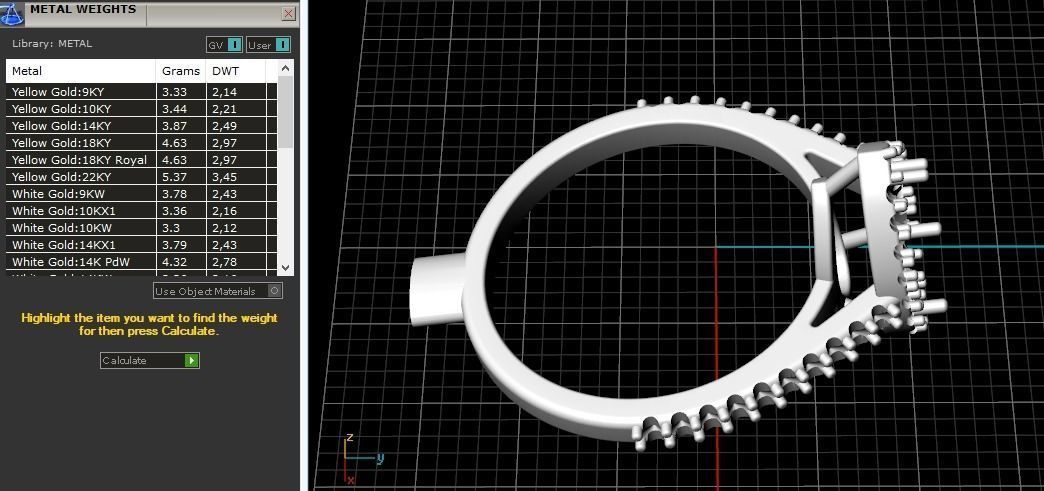
Task: Close the Metal Weights panel
Action: click(x=288, y=13)
